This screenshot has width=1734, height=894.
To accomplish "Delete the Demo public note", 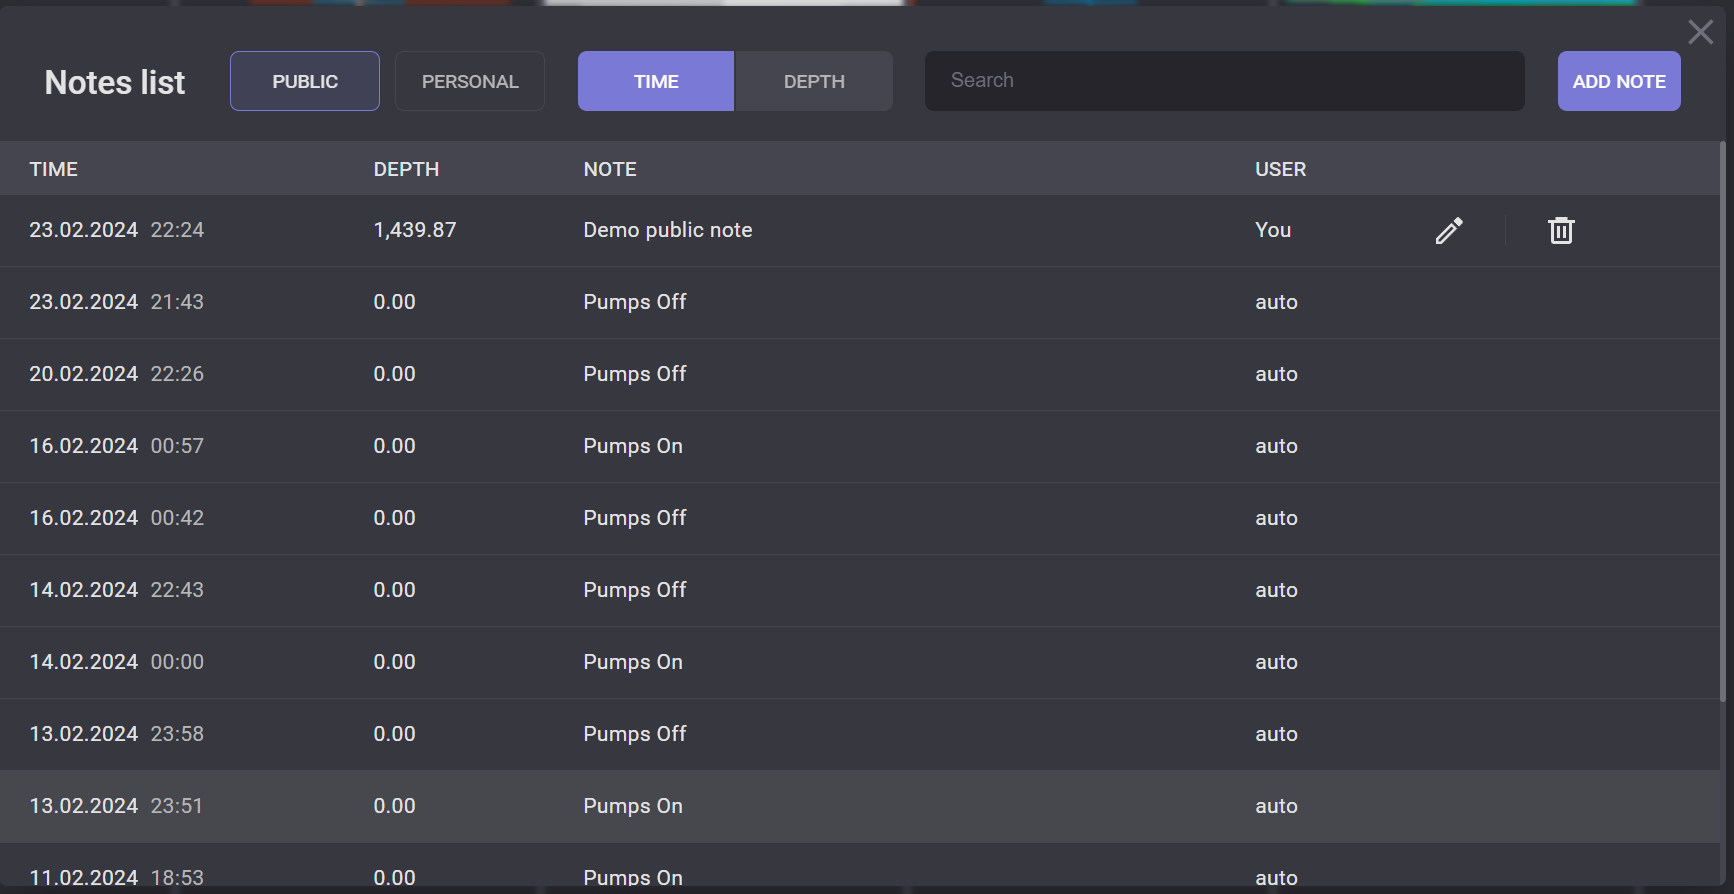I will tap(1561, 231).
